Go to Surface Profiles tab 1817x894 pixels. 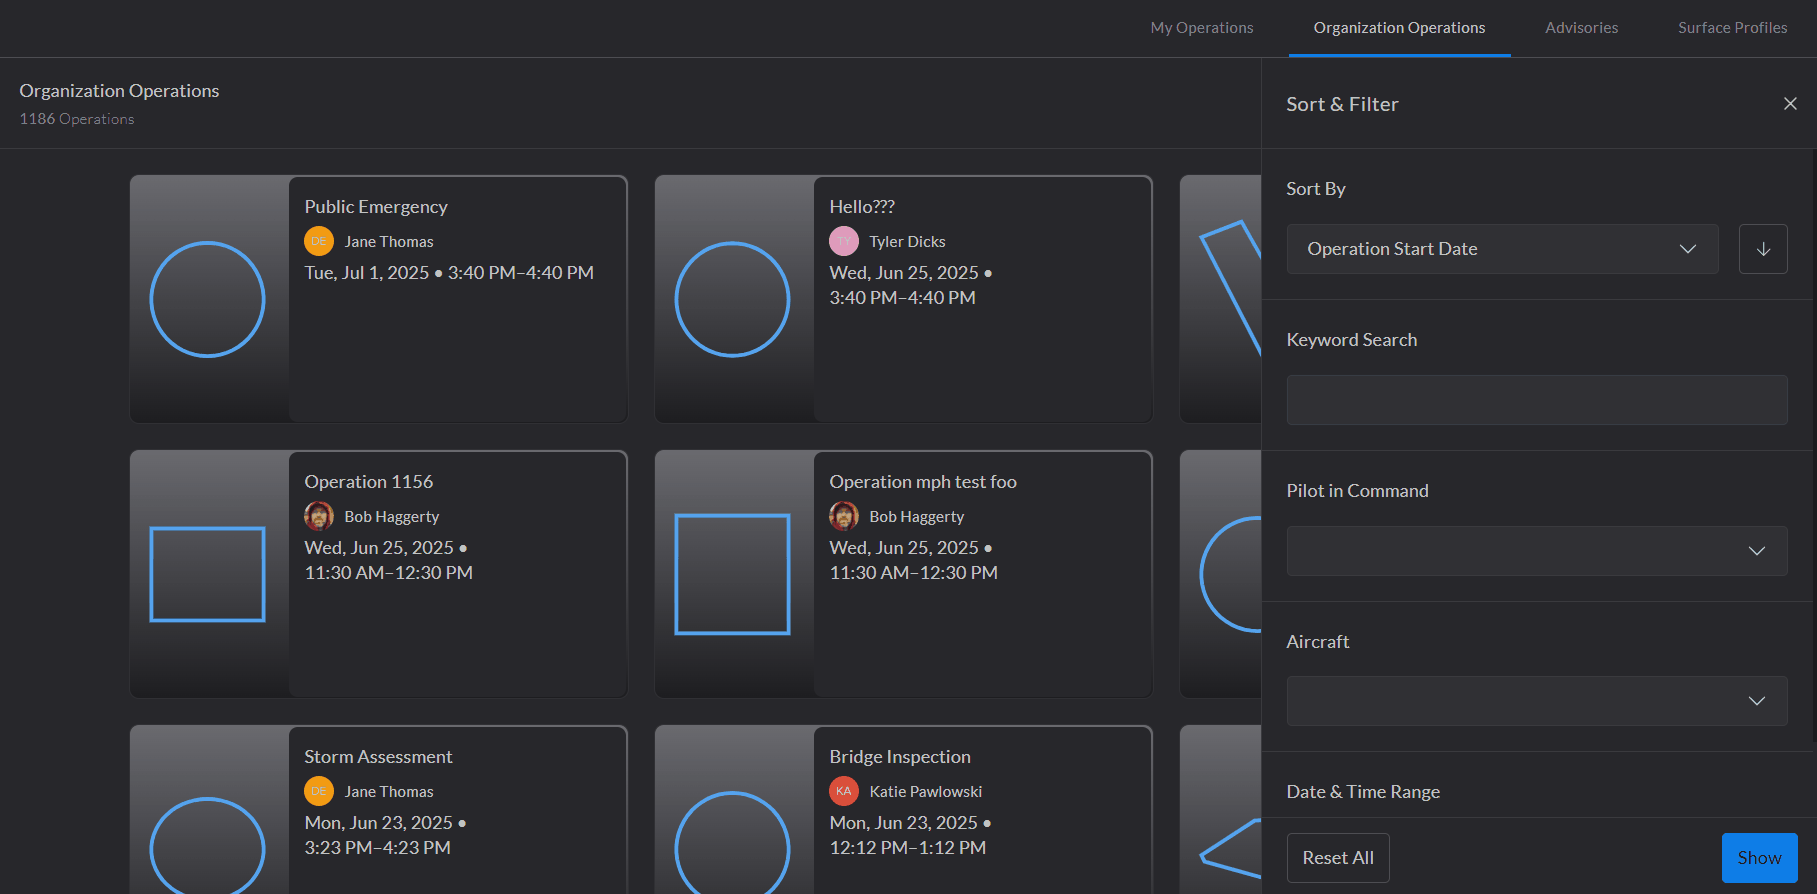(1732, 28)
